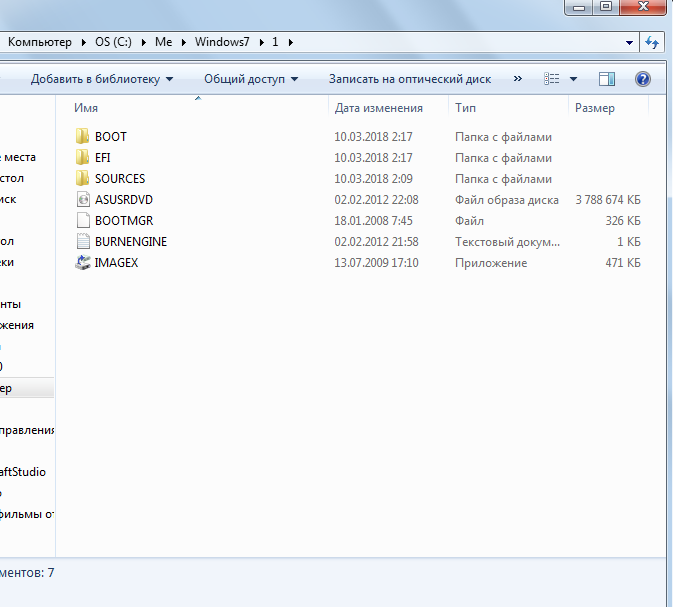
Task: Navigate to 'OS (C:)' in breadcrumb
Action: tap(113, 42)
